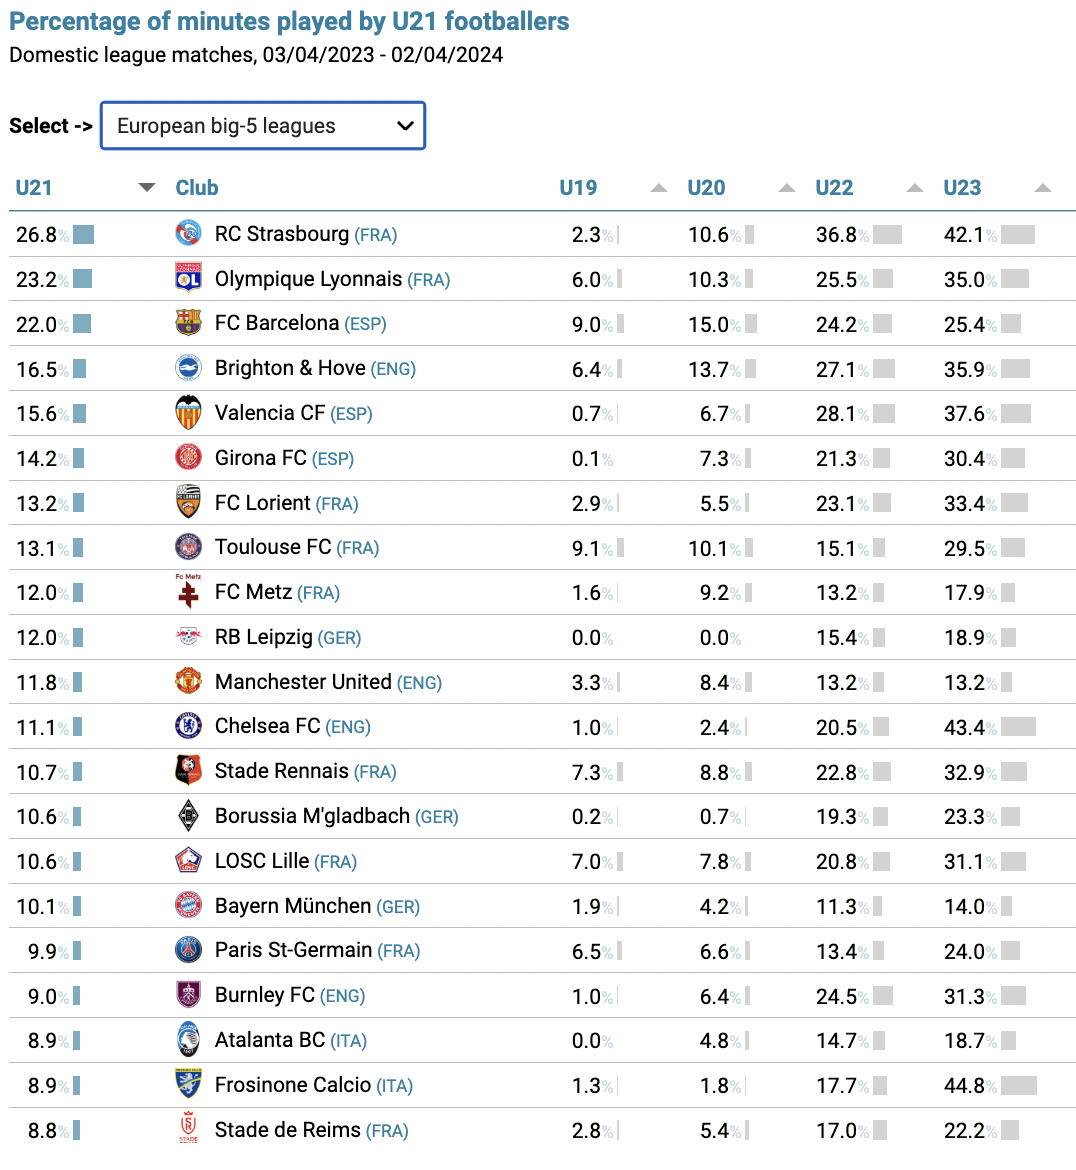Screen dimensions: 1076x1170
Task: Click the Bayern München logo
Action: (188, 905)
